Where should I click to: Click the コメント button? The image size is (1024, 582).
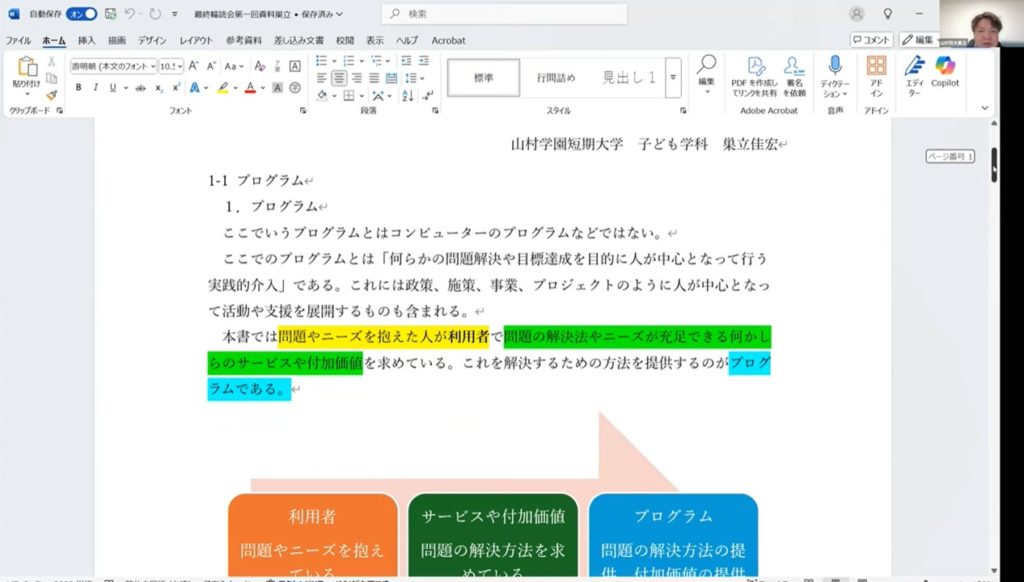click(871, 40)
